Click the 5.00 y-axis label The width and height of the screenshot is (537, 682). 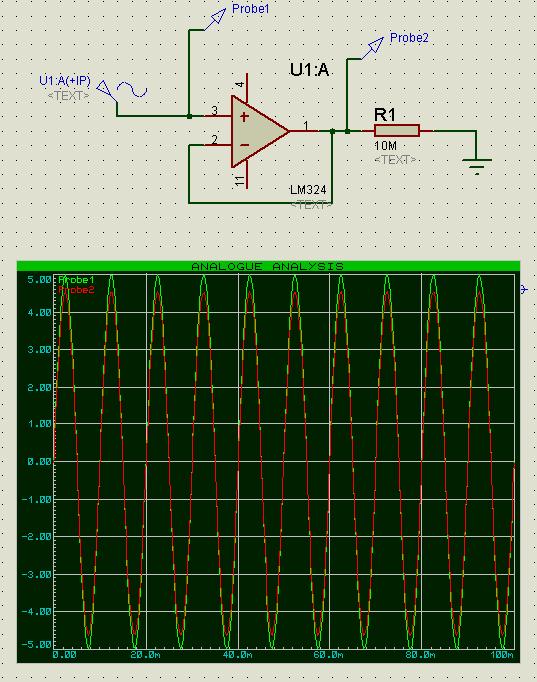click(39, 280)
